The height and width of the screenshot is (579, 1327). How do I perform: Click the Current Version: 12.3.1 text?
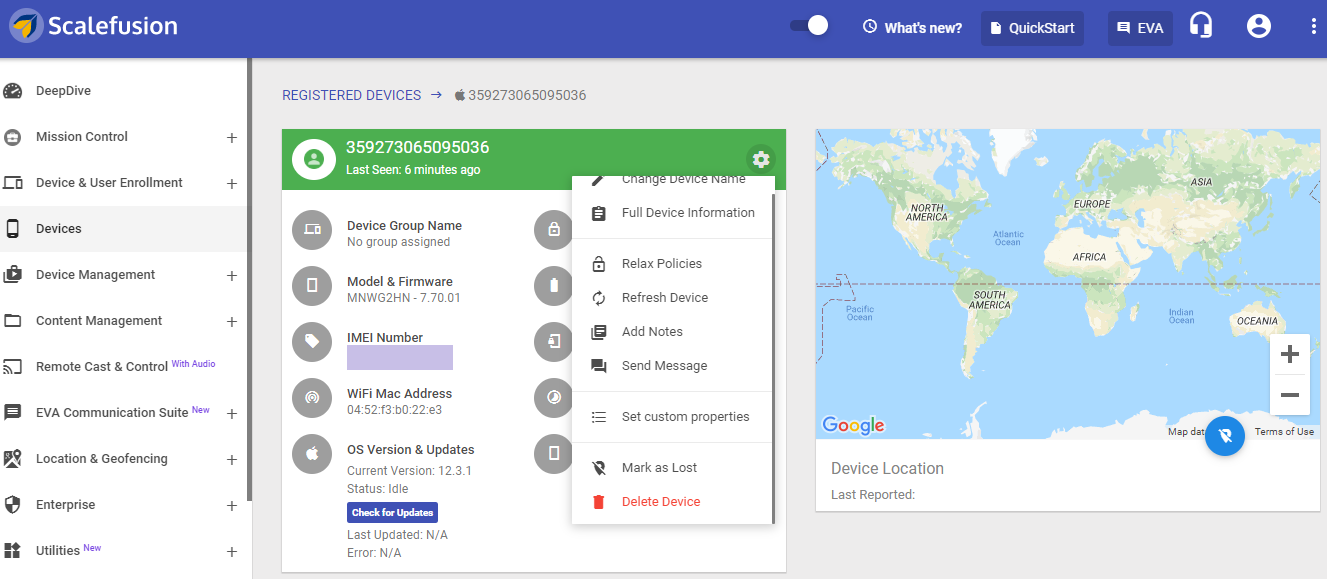(410, 471)
